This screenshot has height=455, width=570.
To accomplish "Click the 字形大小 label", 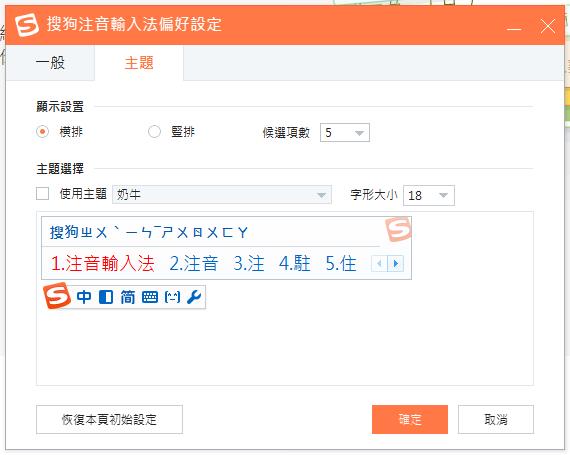I will [x=374, y=195].
